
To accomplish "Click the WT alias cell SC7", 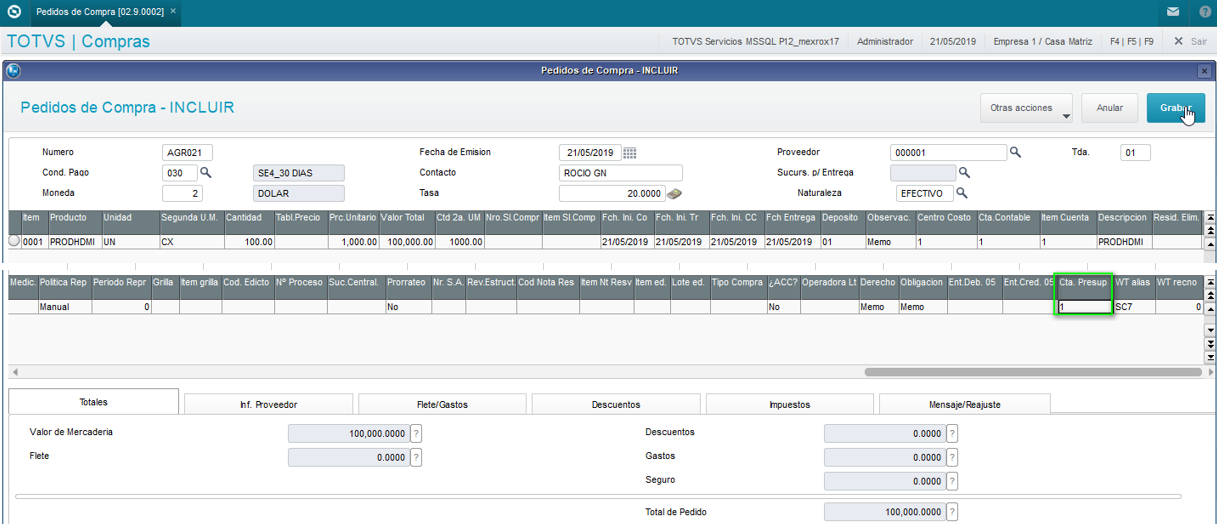I will 1134,307.
